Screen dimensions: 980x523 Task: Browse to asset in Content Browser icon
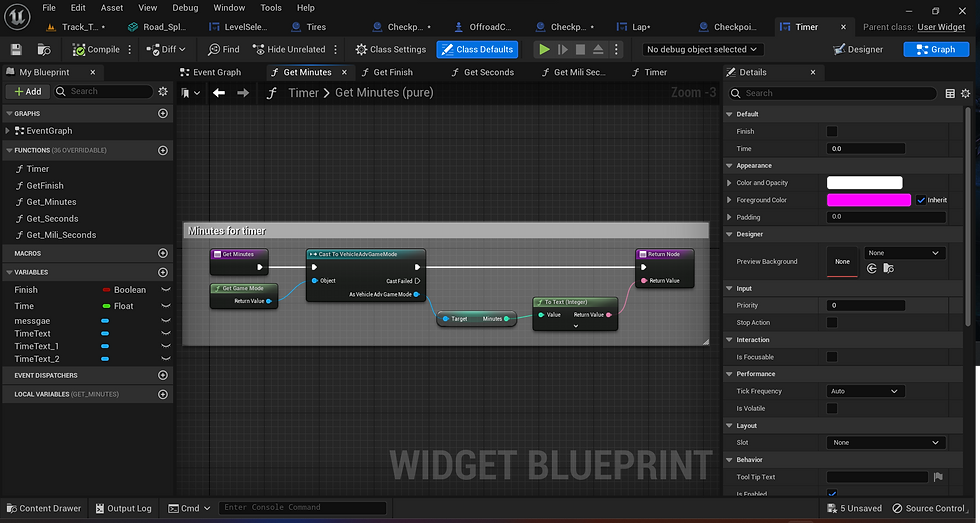[x=44, y=49]
